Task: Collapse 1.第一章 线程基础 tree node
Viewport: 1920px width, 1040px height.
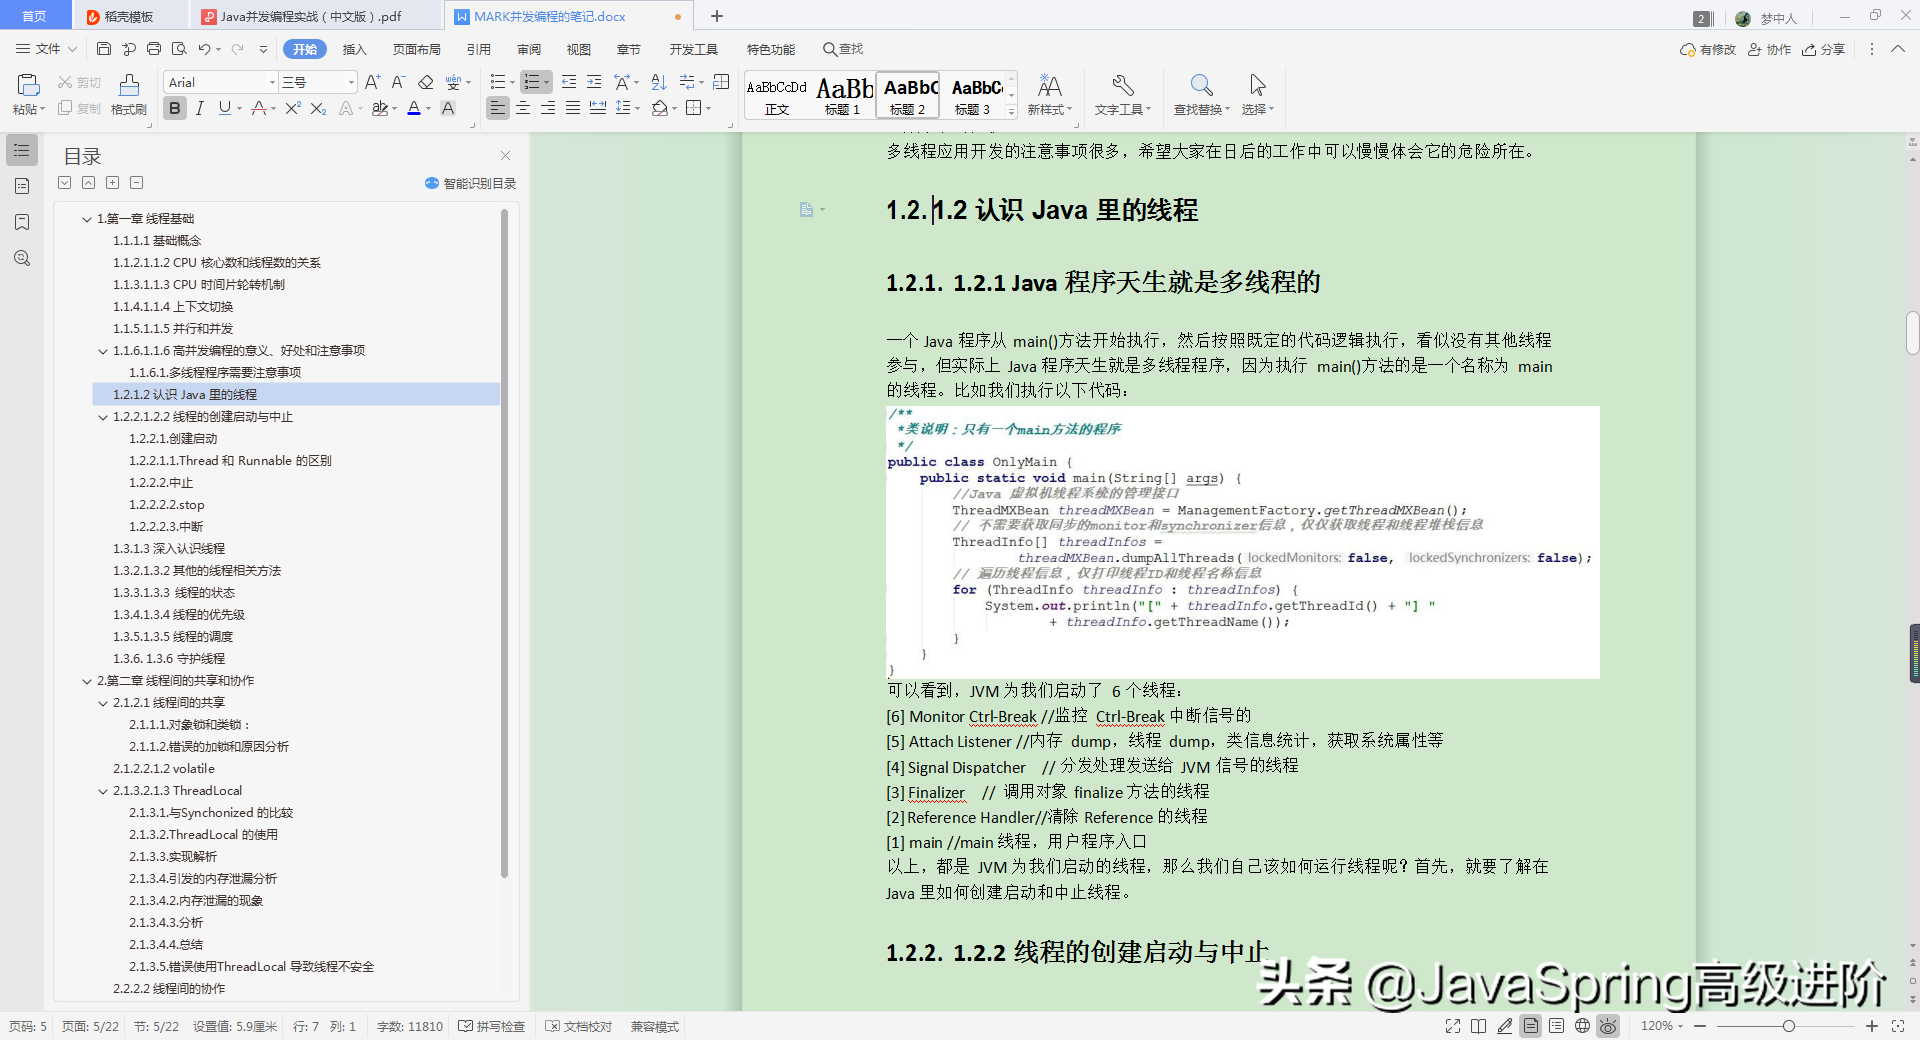Action: [x=87, y=219]
